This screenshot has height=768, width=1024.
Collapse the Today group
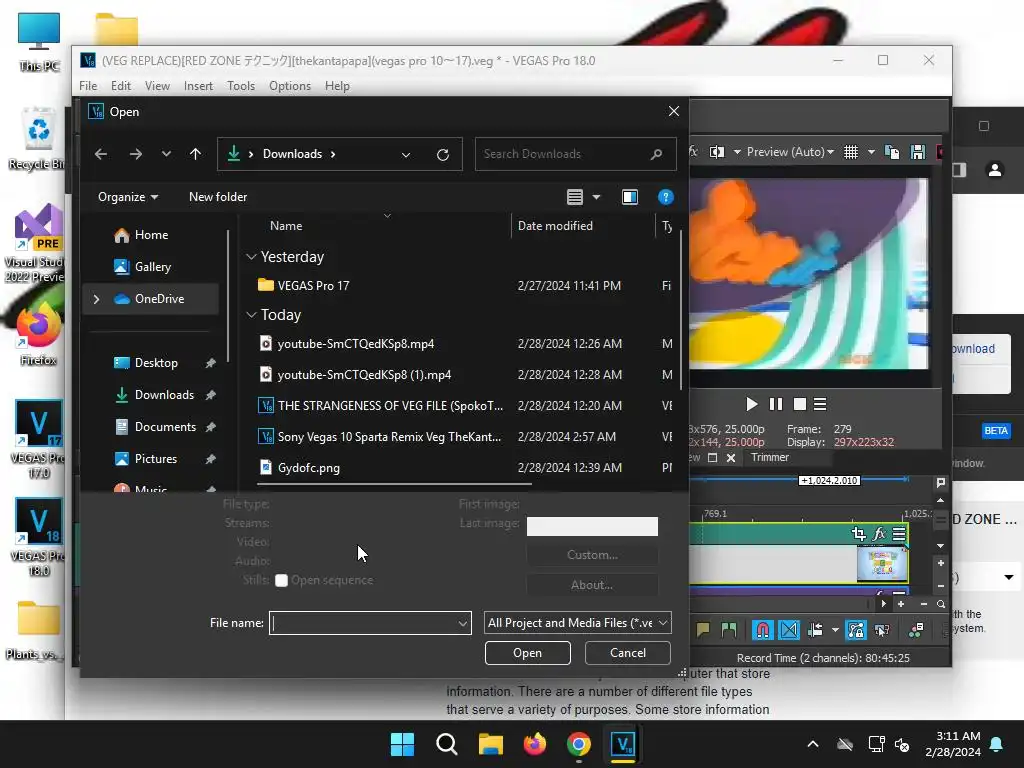coord(251,315)
